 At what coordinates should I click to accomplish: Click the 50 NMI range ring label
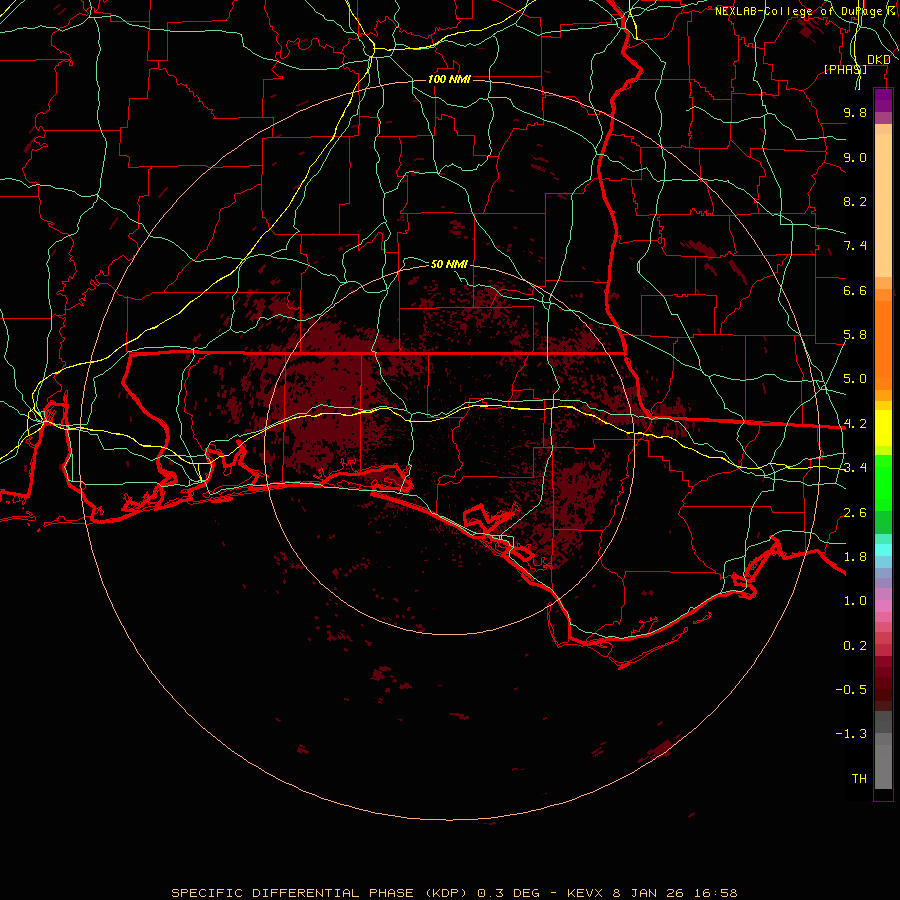(x=449, y=264)
